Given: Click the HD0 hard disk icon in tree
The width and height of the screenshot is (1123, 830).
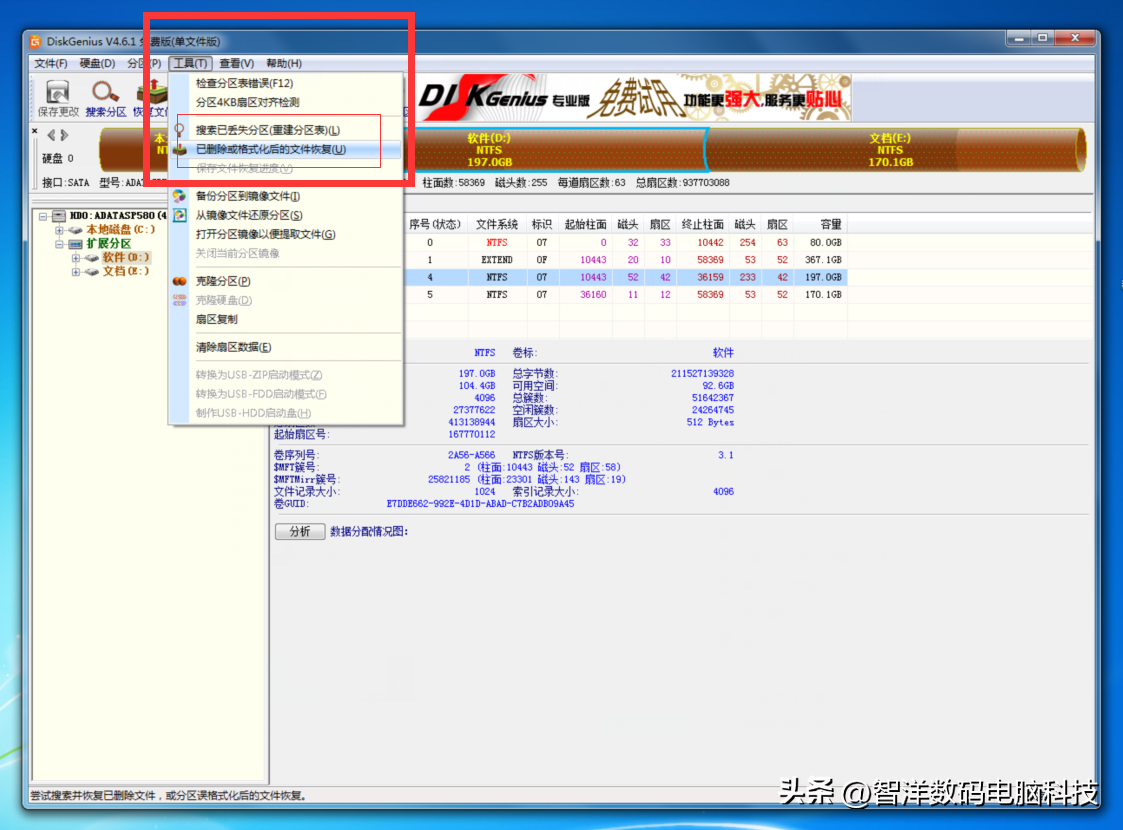Looking at the screenshot, I should (x=59, y=216).
